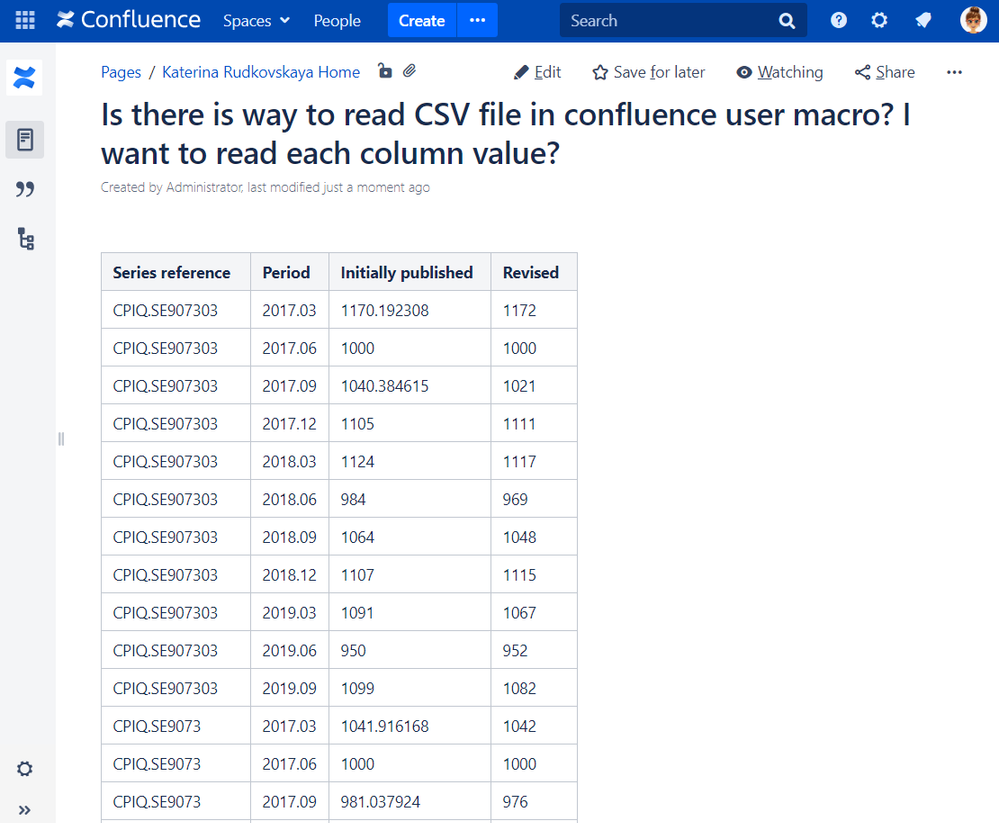Follow the Pages breadcrumb link
Screen dimensions: 999x823
[120, 72]
